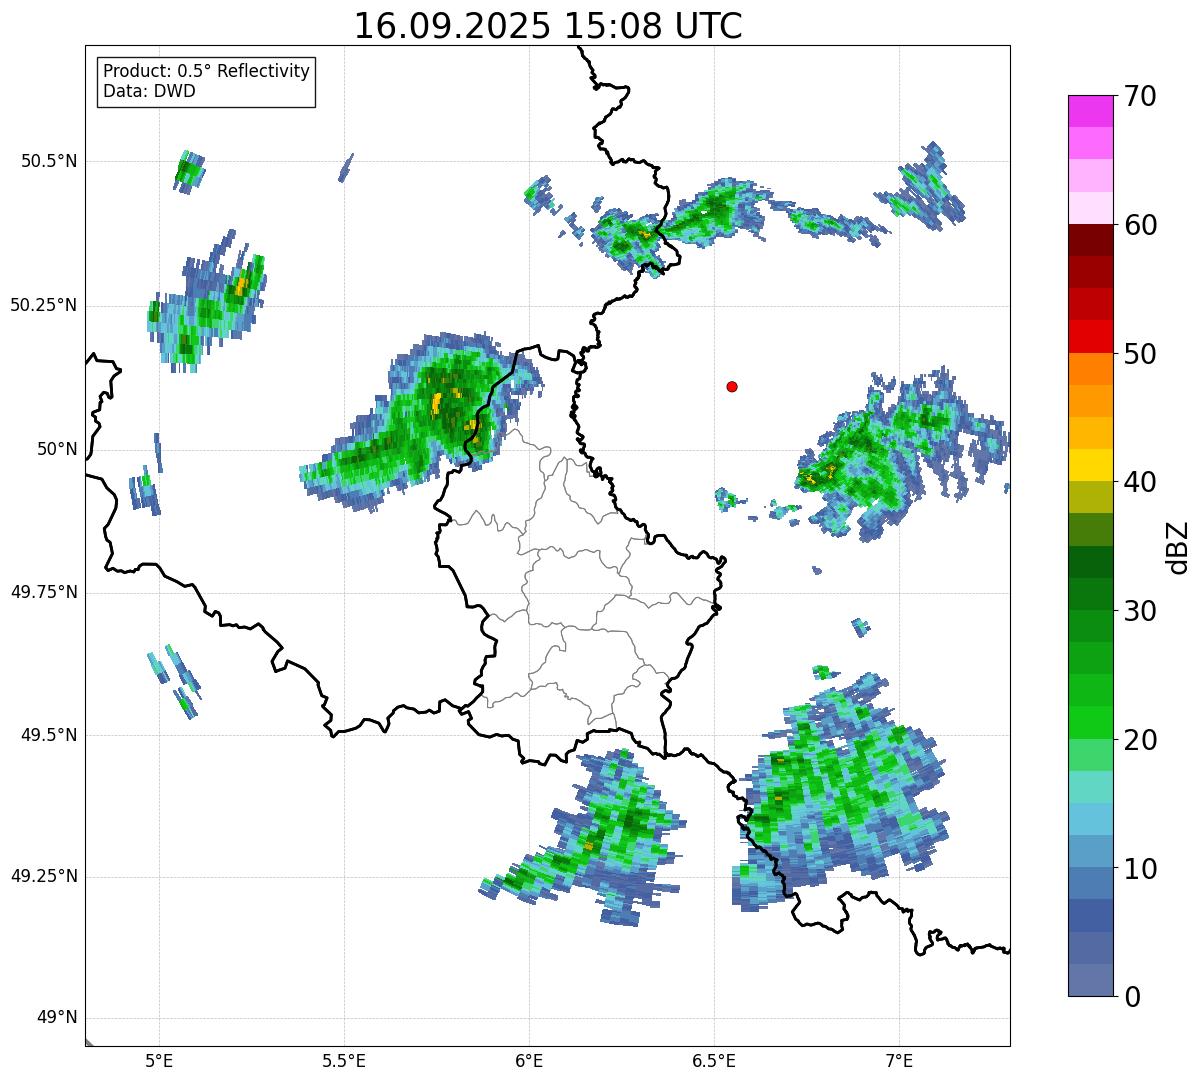Viewport: 1202px width, 1081px height.
Task: Click the 49.75°N latitude label
Action: (43, 592)
